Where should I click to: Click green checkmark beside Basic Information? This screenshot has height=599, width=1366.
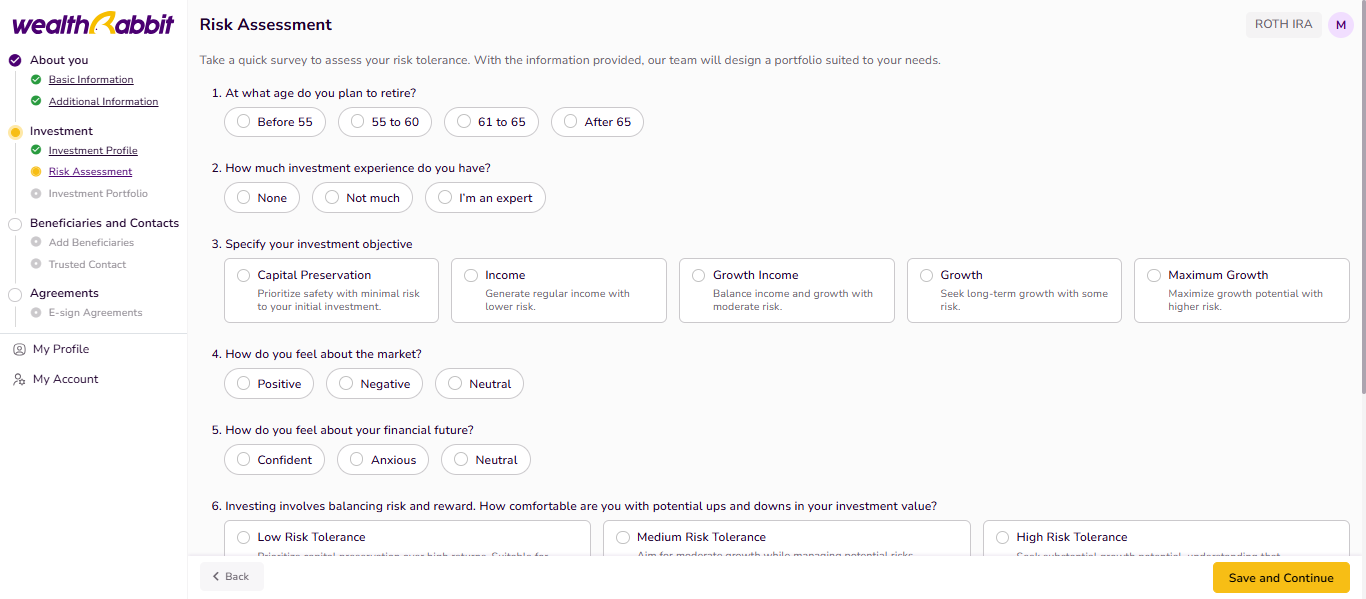click(37, 80)
